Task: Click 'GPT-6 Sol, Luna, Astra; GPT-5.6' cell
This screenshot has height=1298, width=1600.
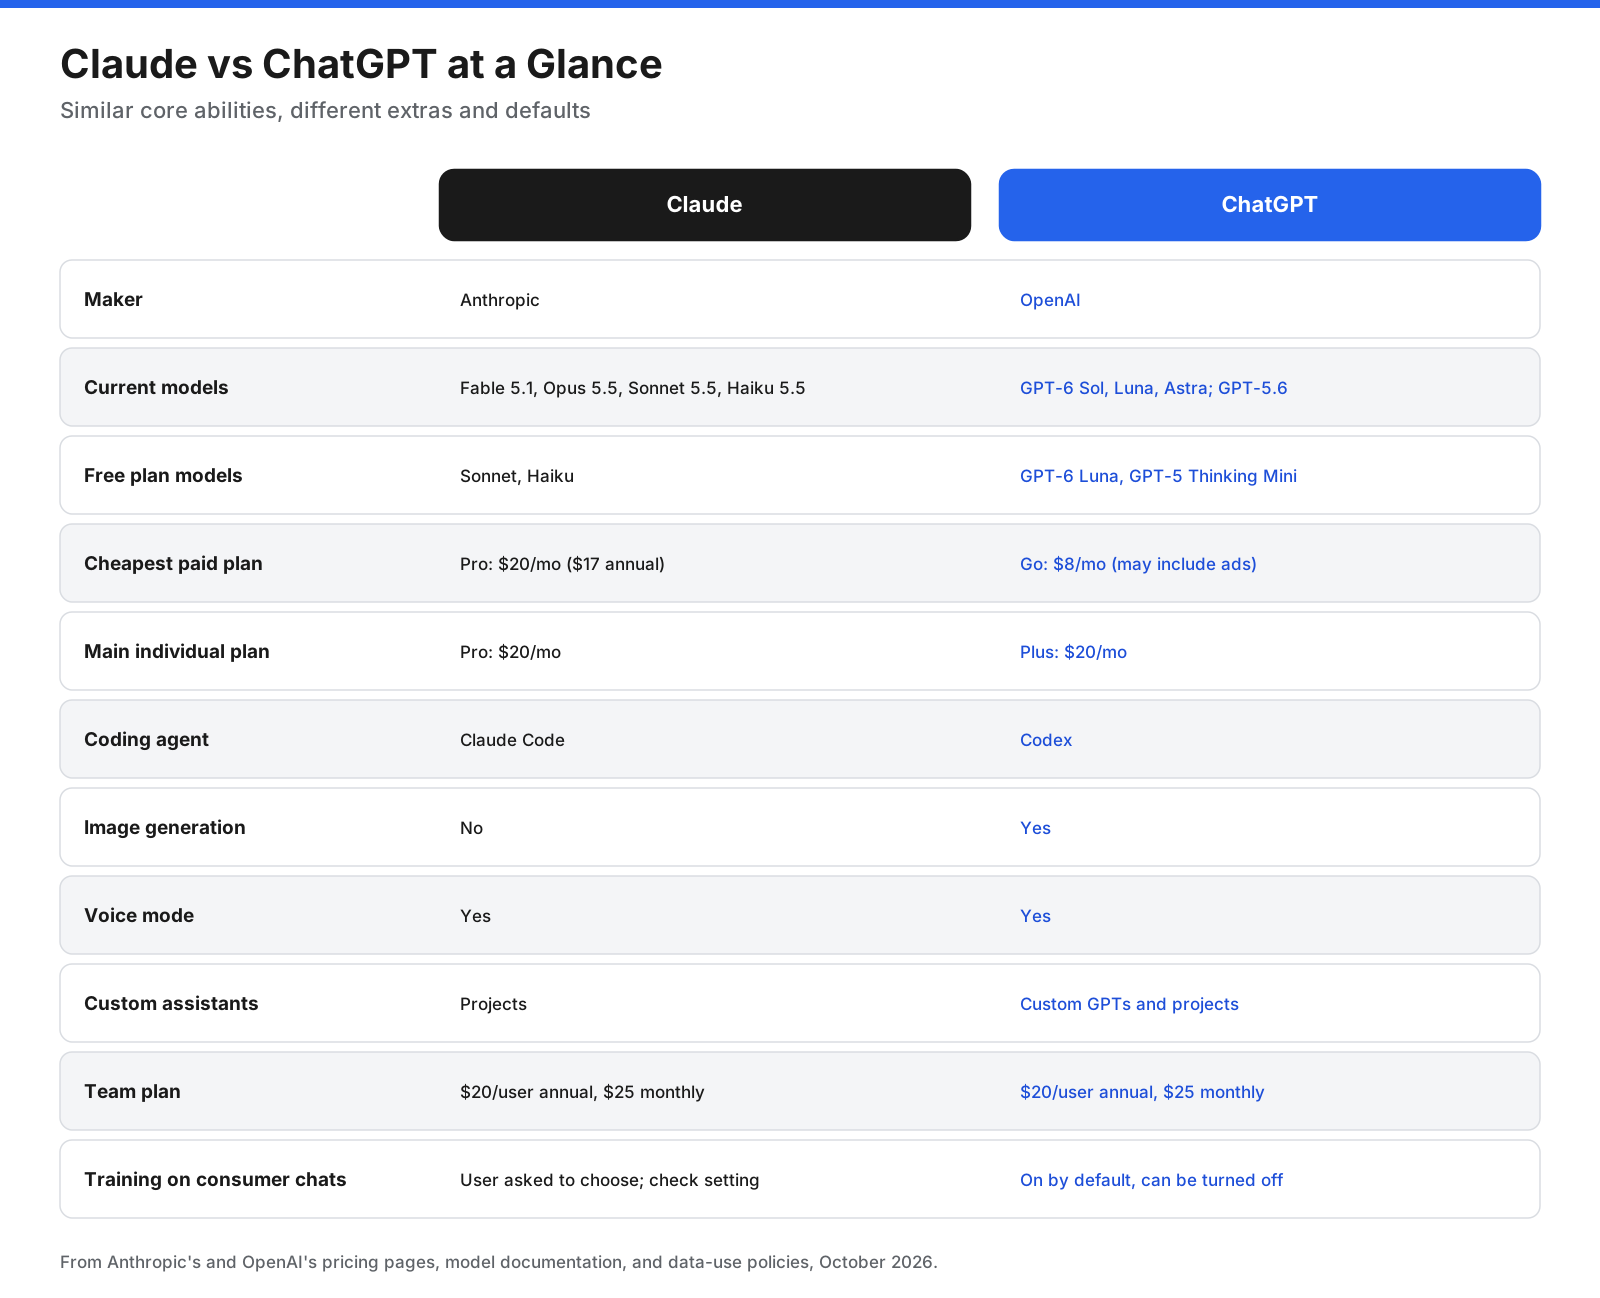Action: point(1153,388)
